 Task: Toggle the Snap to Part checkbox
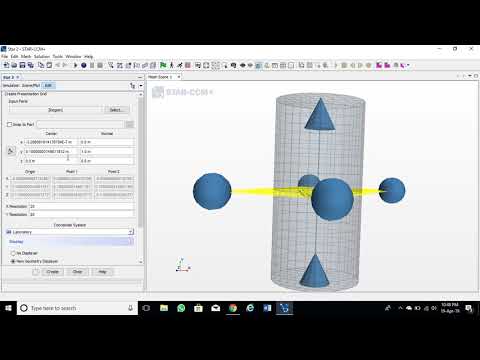coord(9,124)
